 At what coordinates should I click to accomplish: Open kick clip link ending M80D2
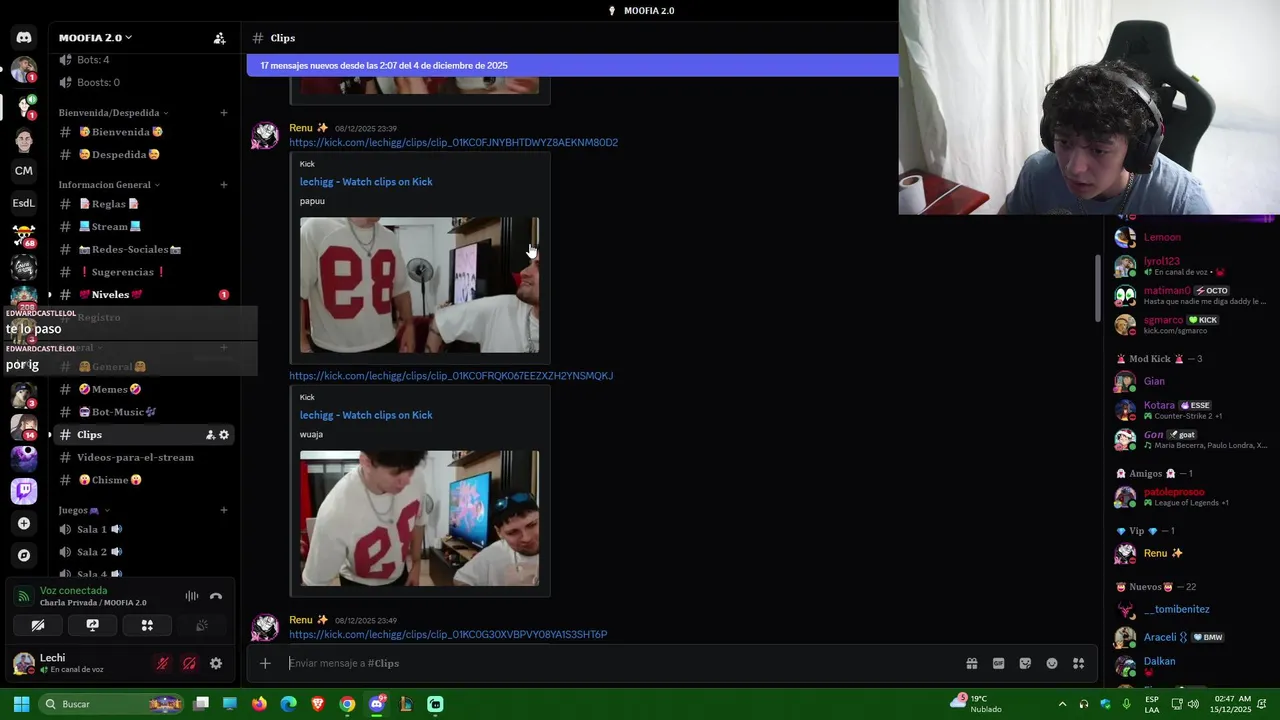[x=453, y=143]
